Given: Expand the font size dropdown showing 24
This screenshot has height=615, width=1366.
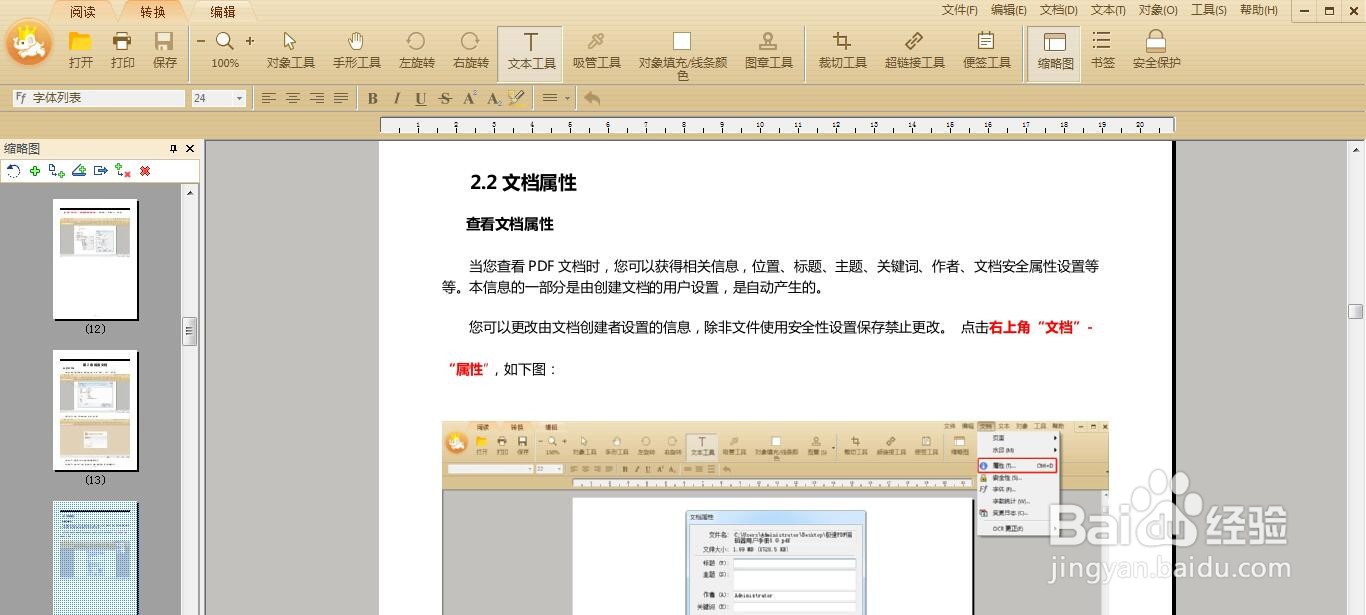Looking at the screenshot, I should click(240, 98).
